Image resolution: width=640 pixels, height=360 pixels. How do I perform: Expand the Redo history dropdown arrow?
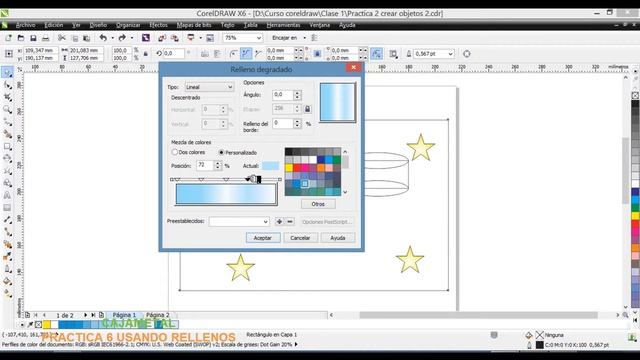(131, 38)
